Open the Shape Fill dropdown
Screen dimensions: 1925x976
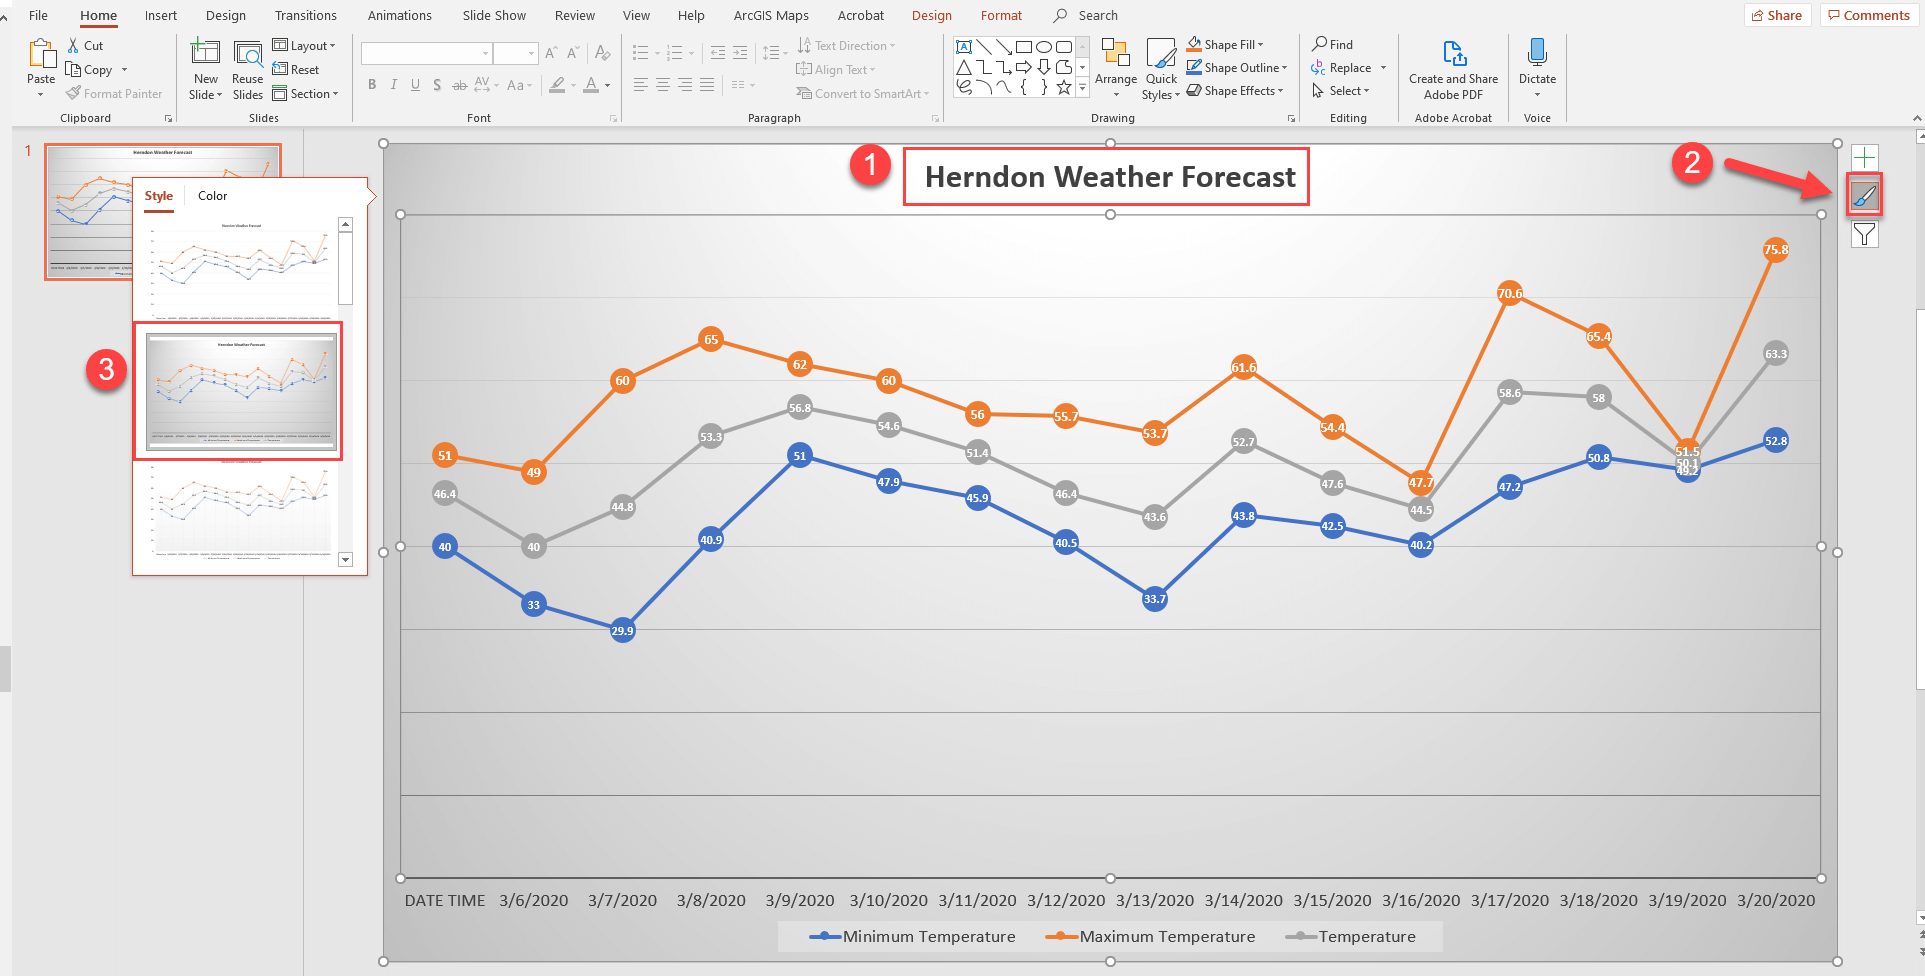pos(1226,45)
